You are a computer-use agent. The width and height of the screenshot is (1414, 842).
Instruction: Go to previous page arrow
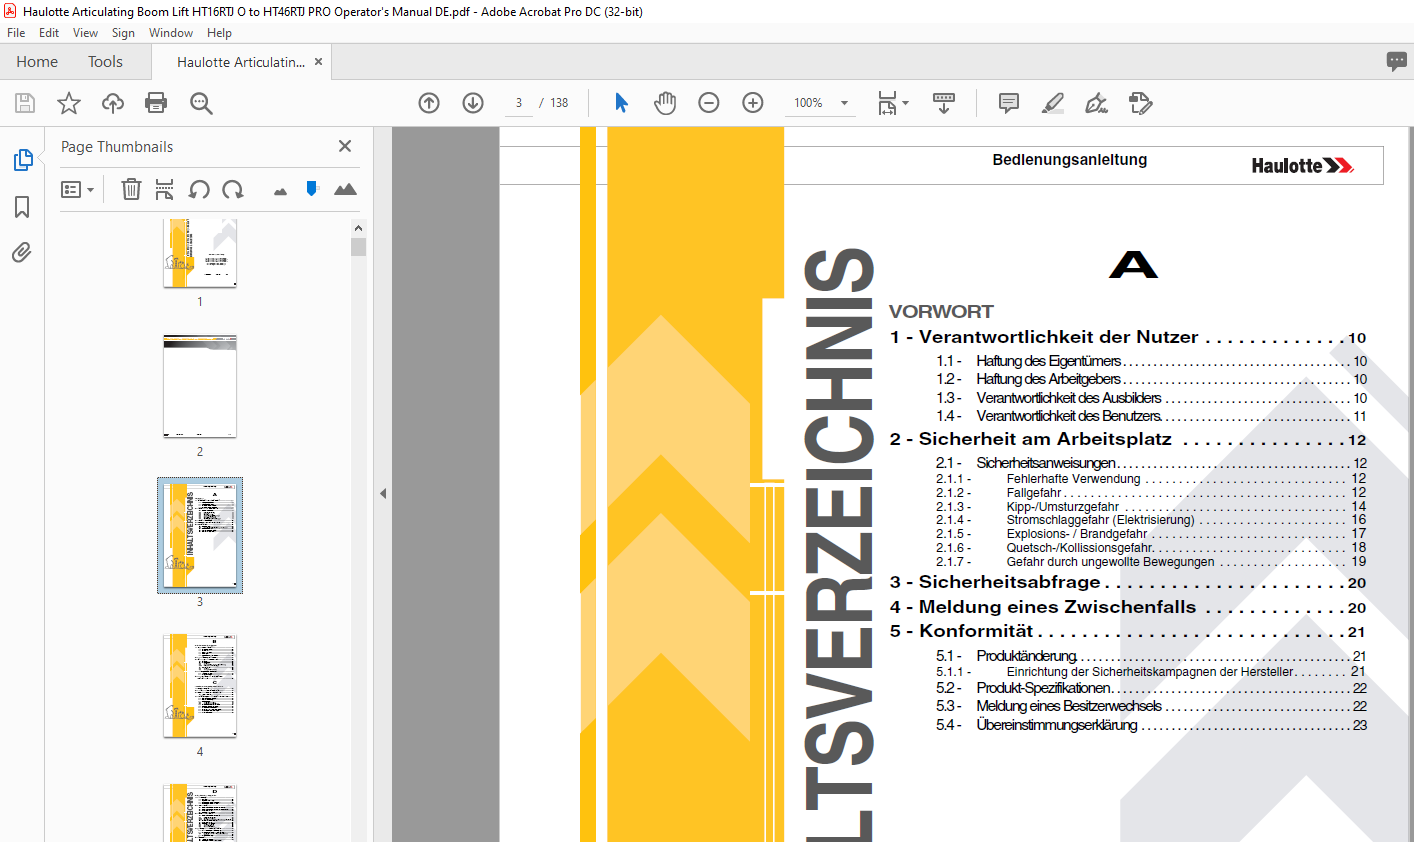(429, 103)
